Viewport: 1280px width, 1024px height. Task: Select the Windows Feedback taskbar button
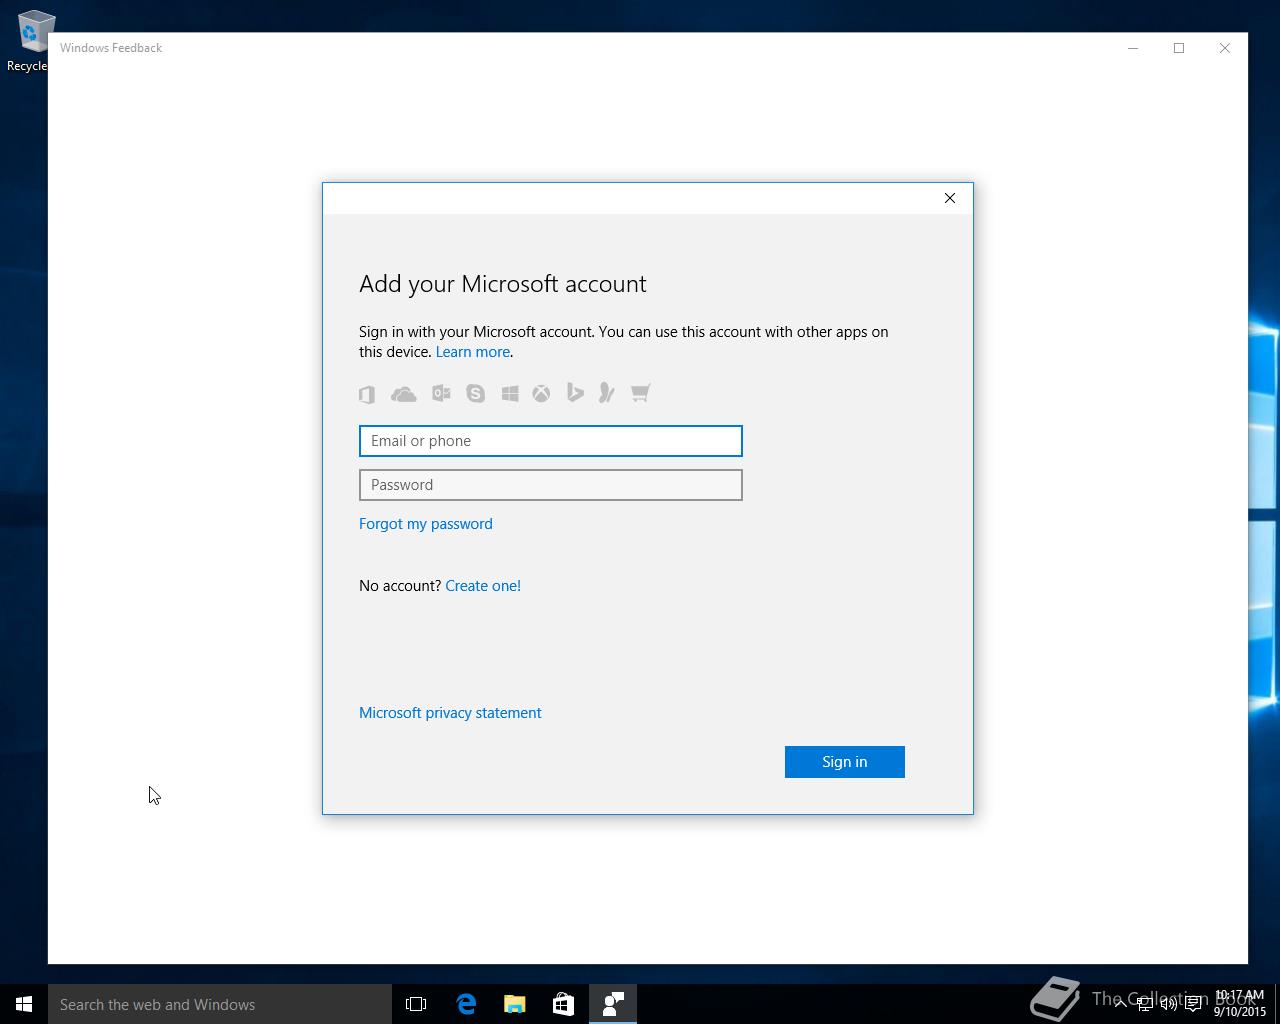613,1004
